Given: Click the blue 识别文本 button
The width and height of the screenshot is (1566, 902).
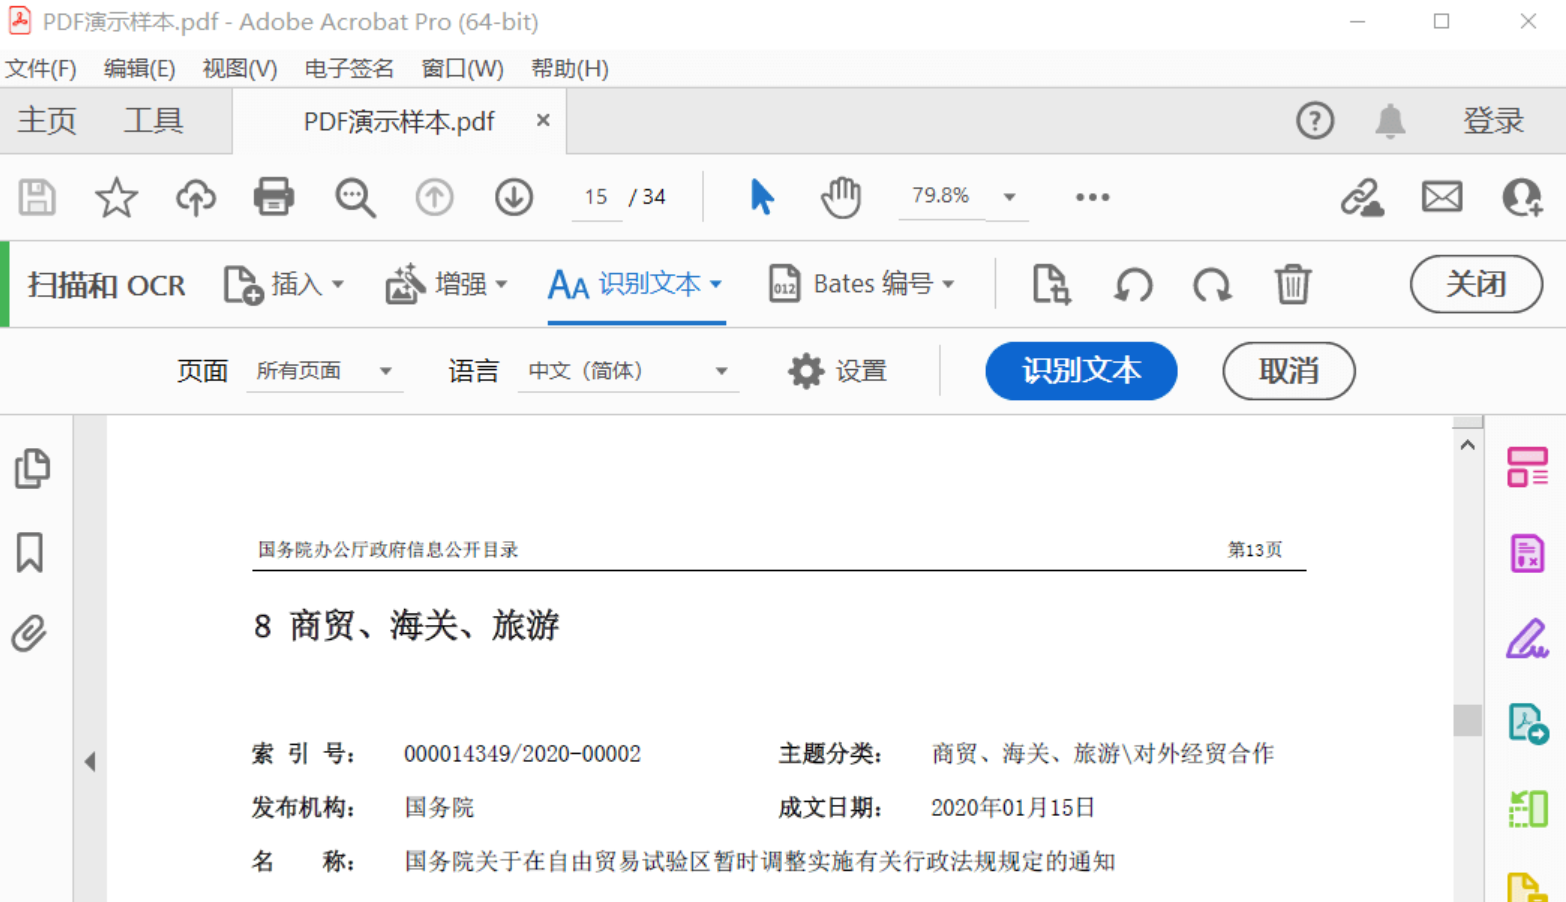Looking at the screenshot, I should pyautogui.click(x=1081, y=371).
